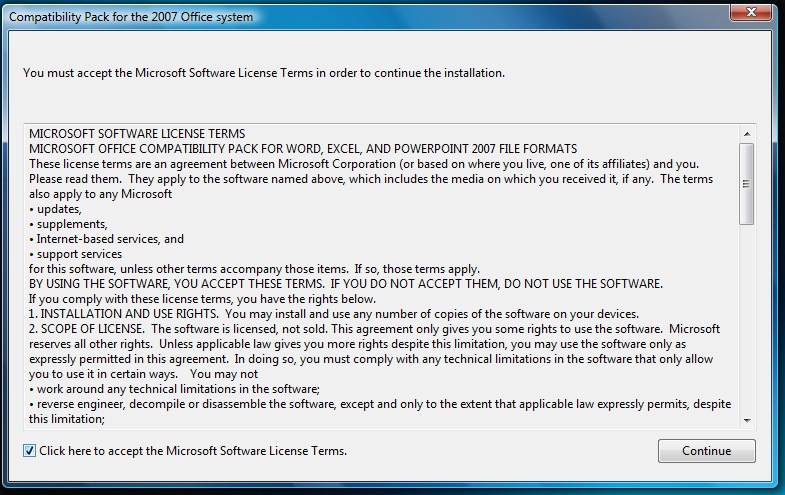Click 'work around any technical limitations' line
The image size is (785, 495).
click(174, 389)
